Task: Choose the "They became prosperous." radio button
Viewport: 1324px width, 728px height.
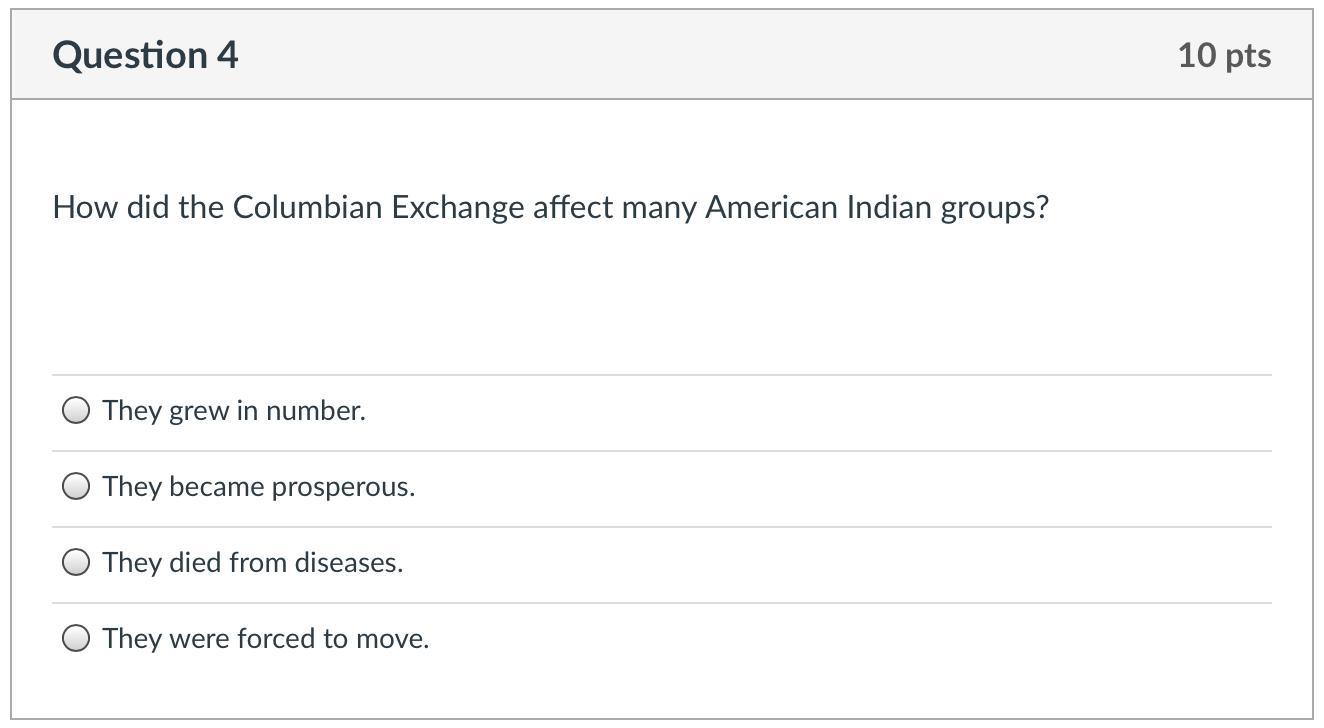Action: coord(76,486)
